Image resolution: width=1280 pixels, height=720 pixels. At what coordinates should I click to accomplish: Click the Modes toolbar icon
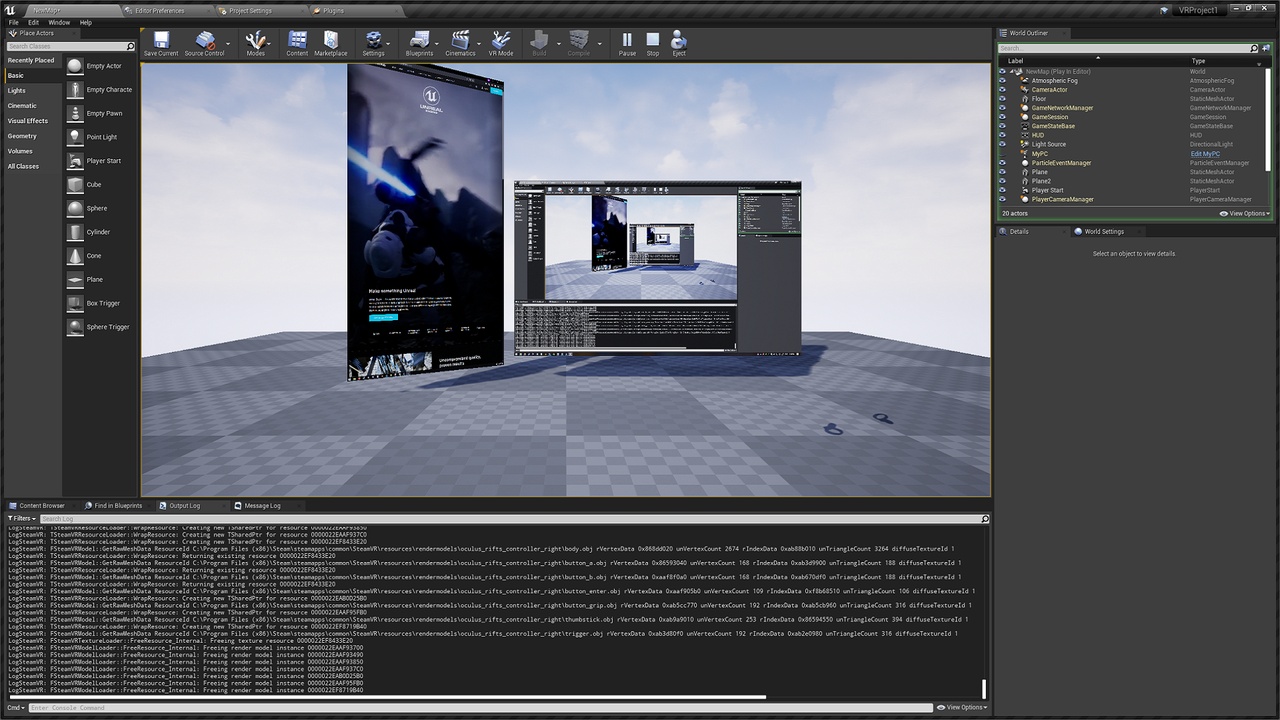(256, 42)
